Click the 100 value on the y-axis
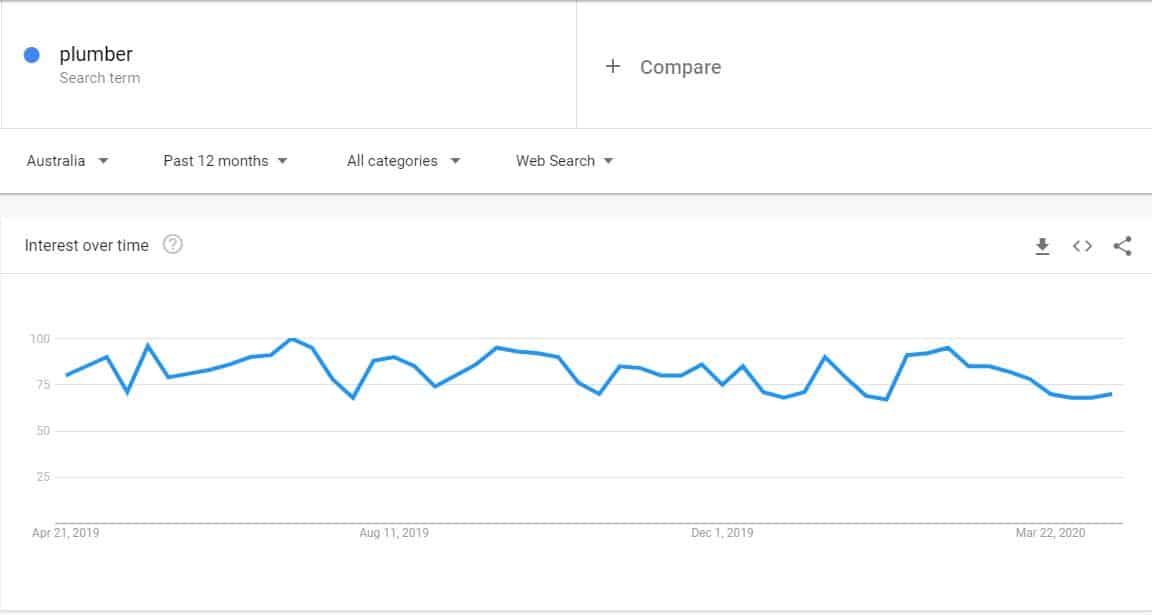The width and height of the screenshot is (1152, 615). [39, 339]
